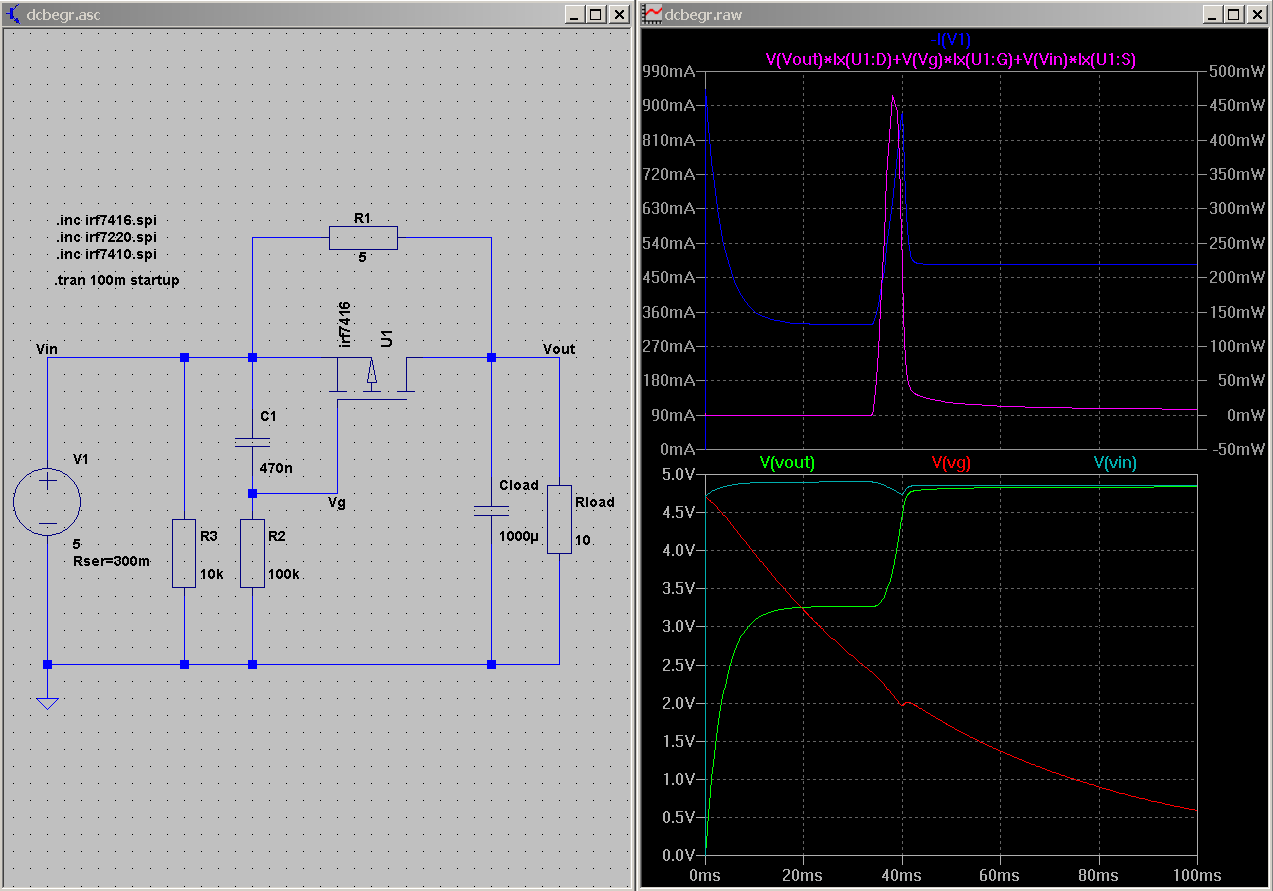This screenshot has height=891, width=1273.
Task: Minimize the dcbegr.asc schematic window
Action: (574, 14)
